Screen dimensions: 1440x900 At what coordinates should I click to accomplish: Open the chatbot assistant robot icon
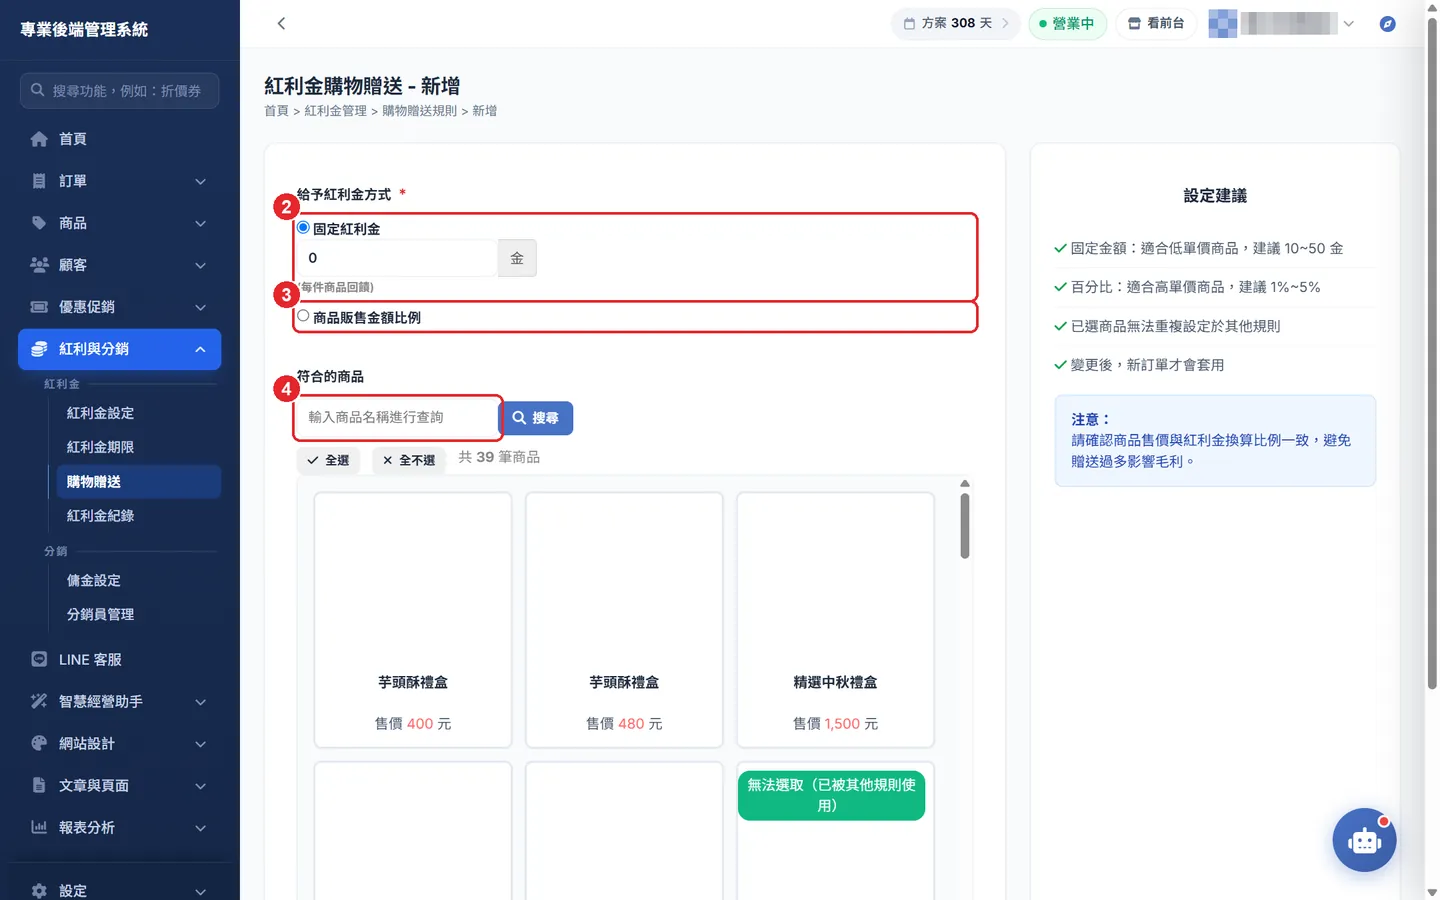tap(1364, 840)
